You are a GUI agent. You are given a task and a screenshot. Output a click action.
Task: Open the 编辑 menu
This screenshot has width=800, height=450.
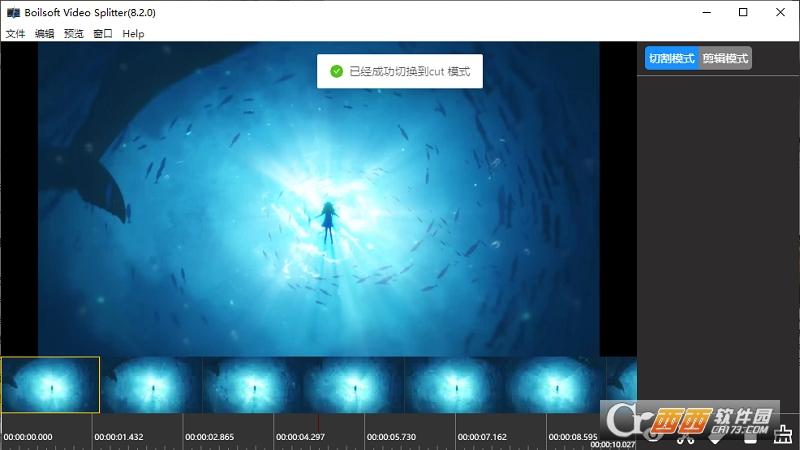tap(44, 34)
